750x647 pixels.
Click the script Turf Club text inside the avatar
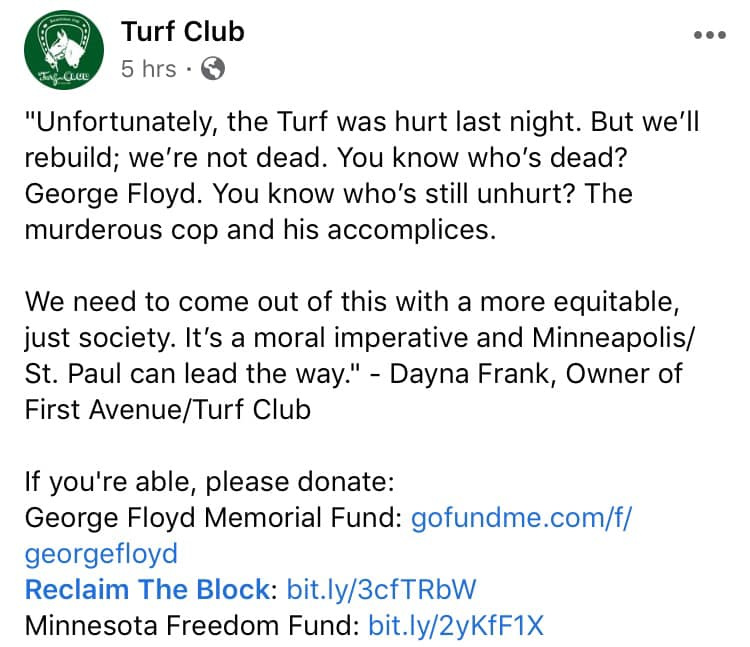coord(64,76)
